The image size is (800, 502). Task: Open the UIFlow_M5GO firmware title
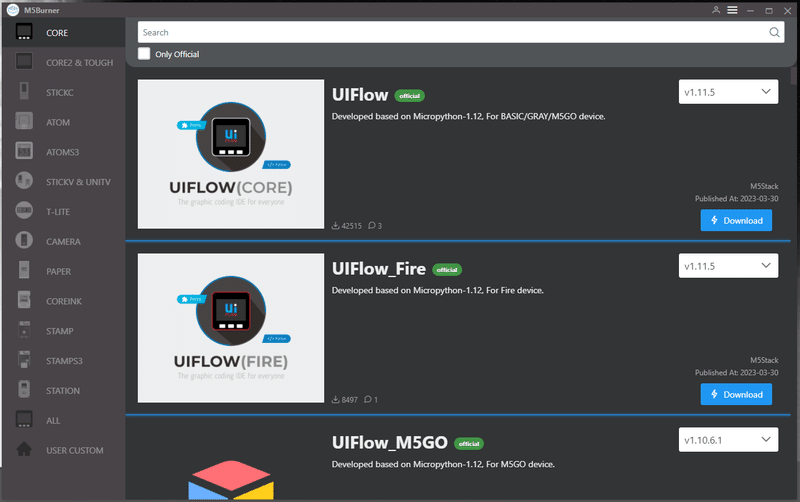click(x=389, y=443)
